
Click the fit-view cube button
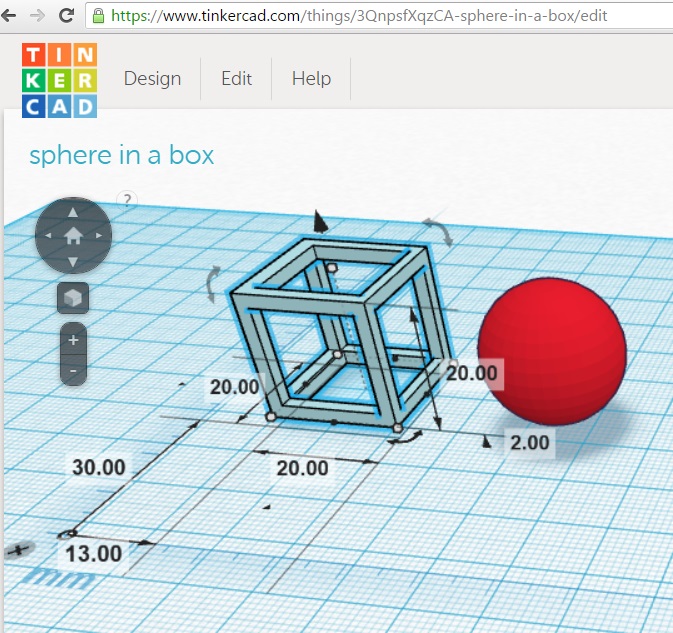tap(73, 298)
